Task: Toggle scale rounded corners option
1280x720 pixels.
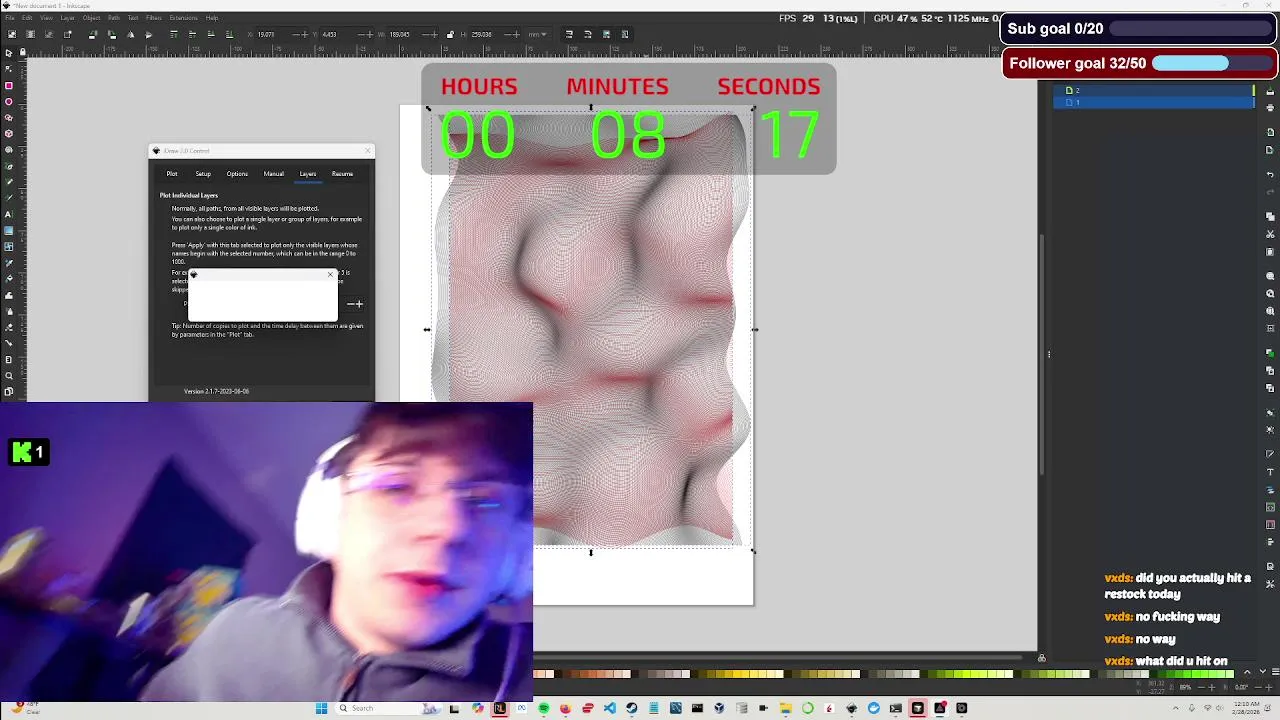Action: (x=587, y=34)
